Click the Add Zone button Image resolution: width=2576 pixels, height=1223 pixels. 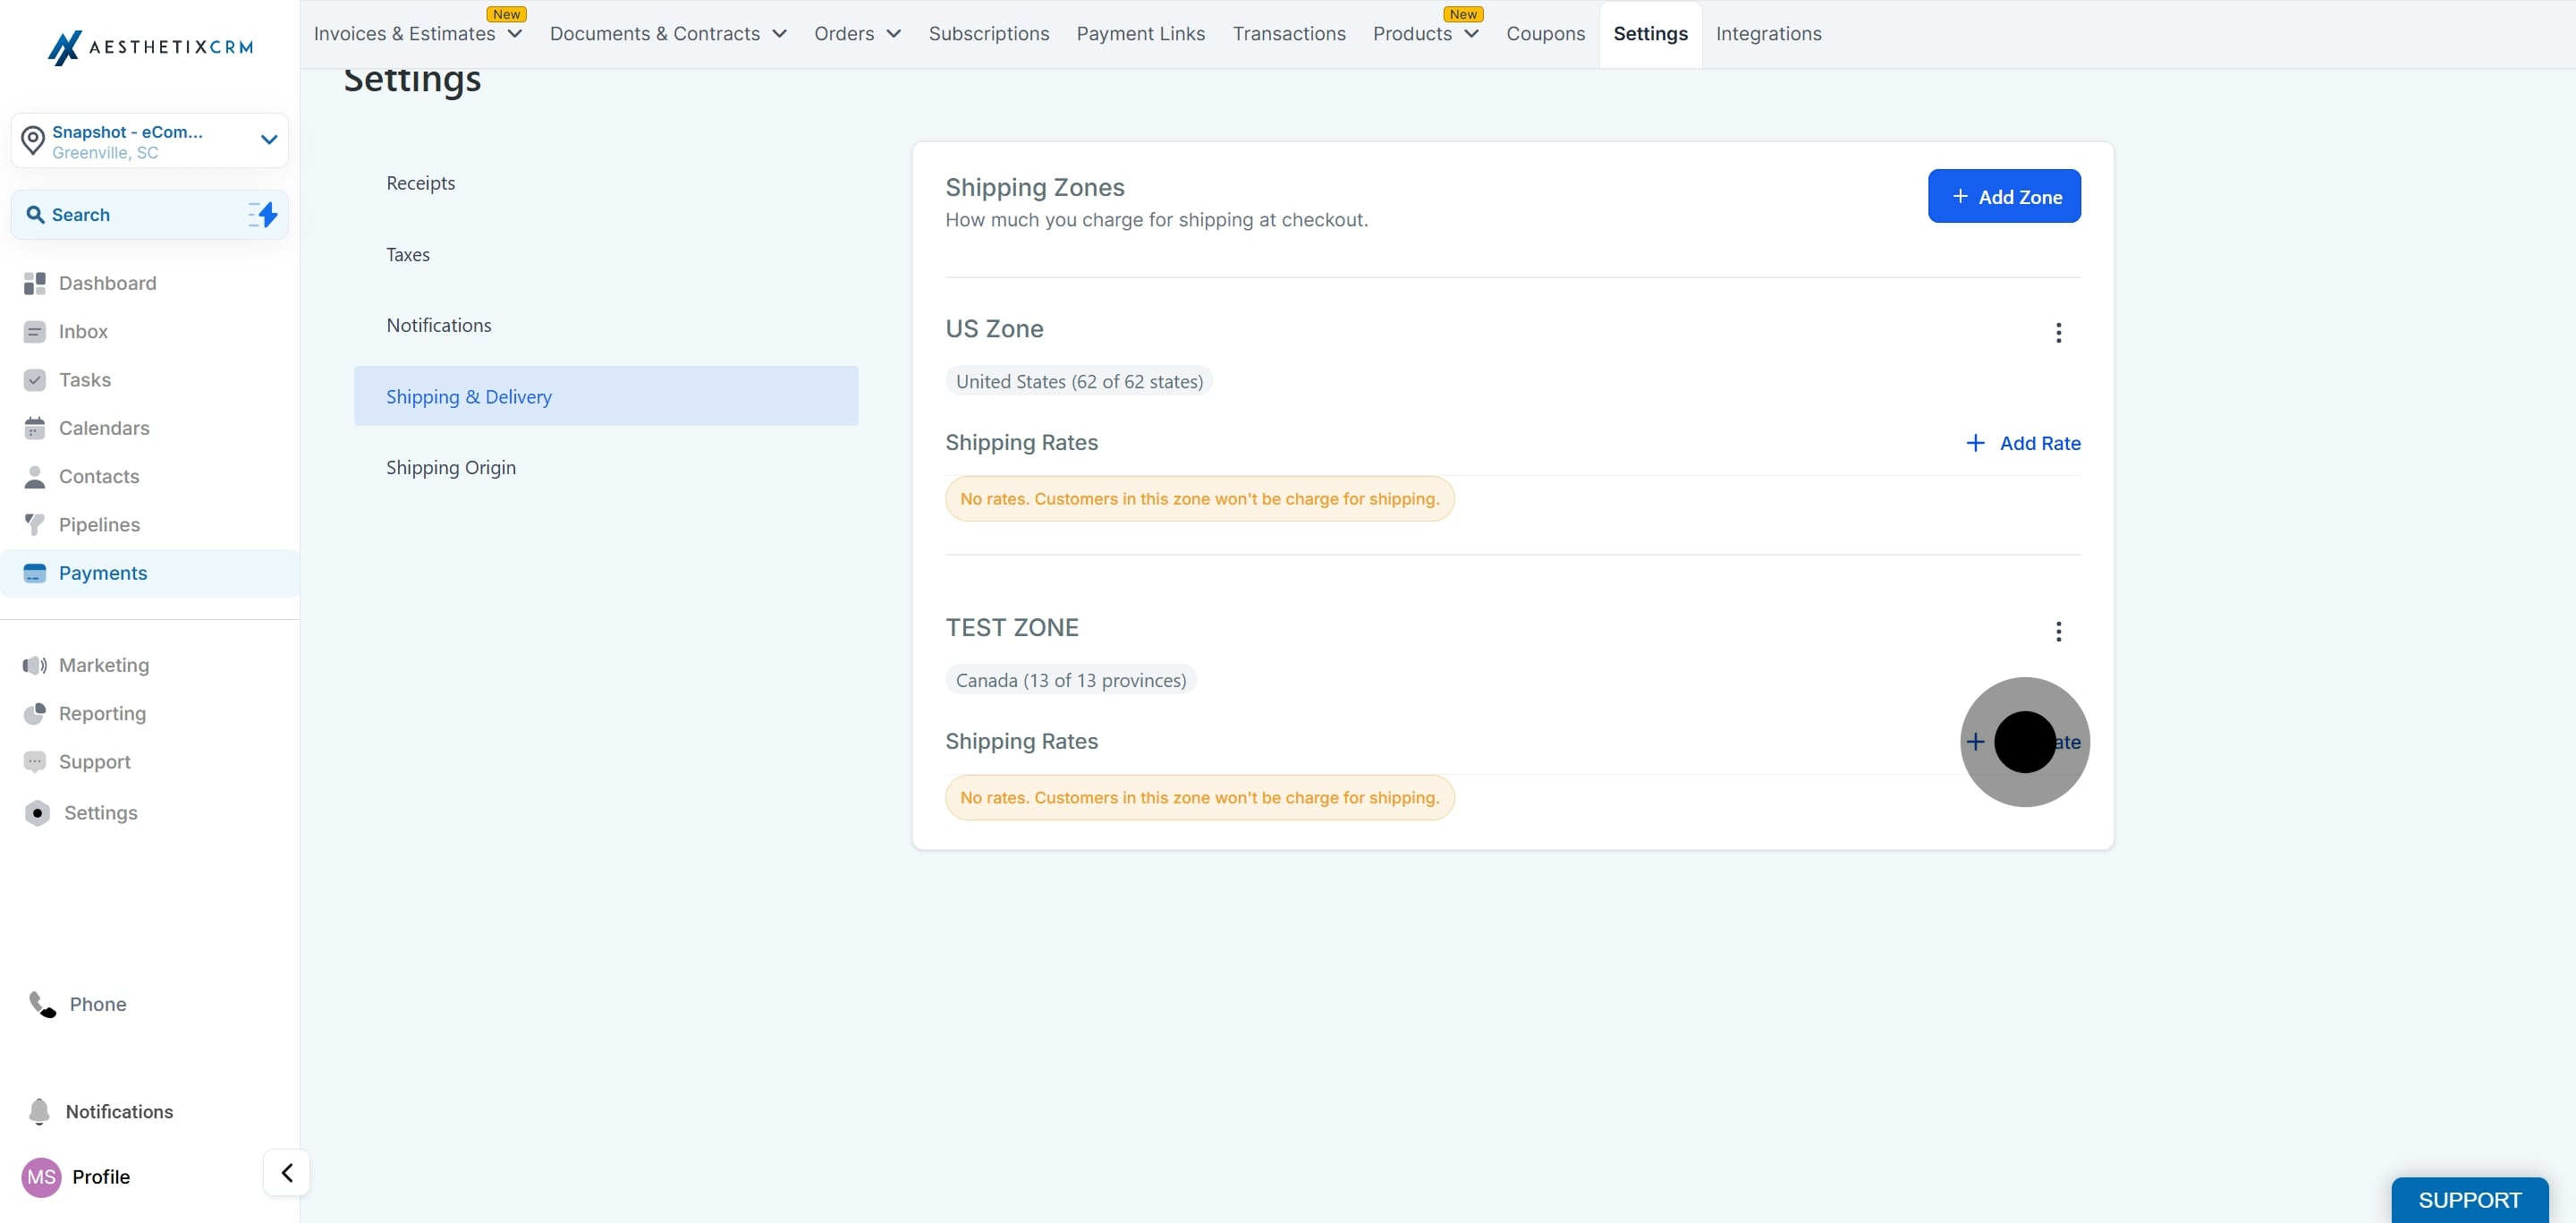coord(2004,197)
